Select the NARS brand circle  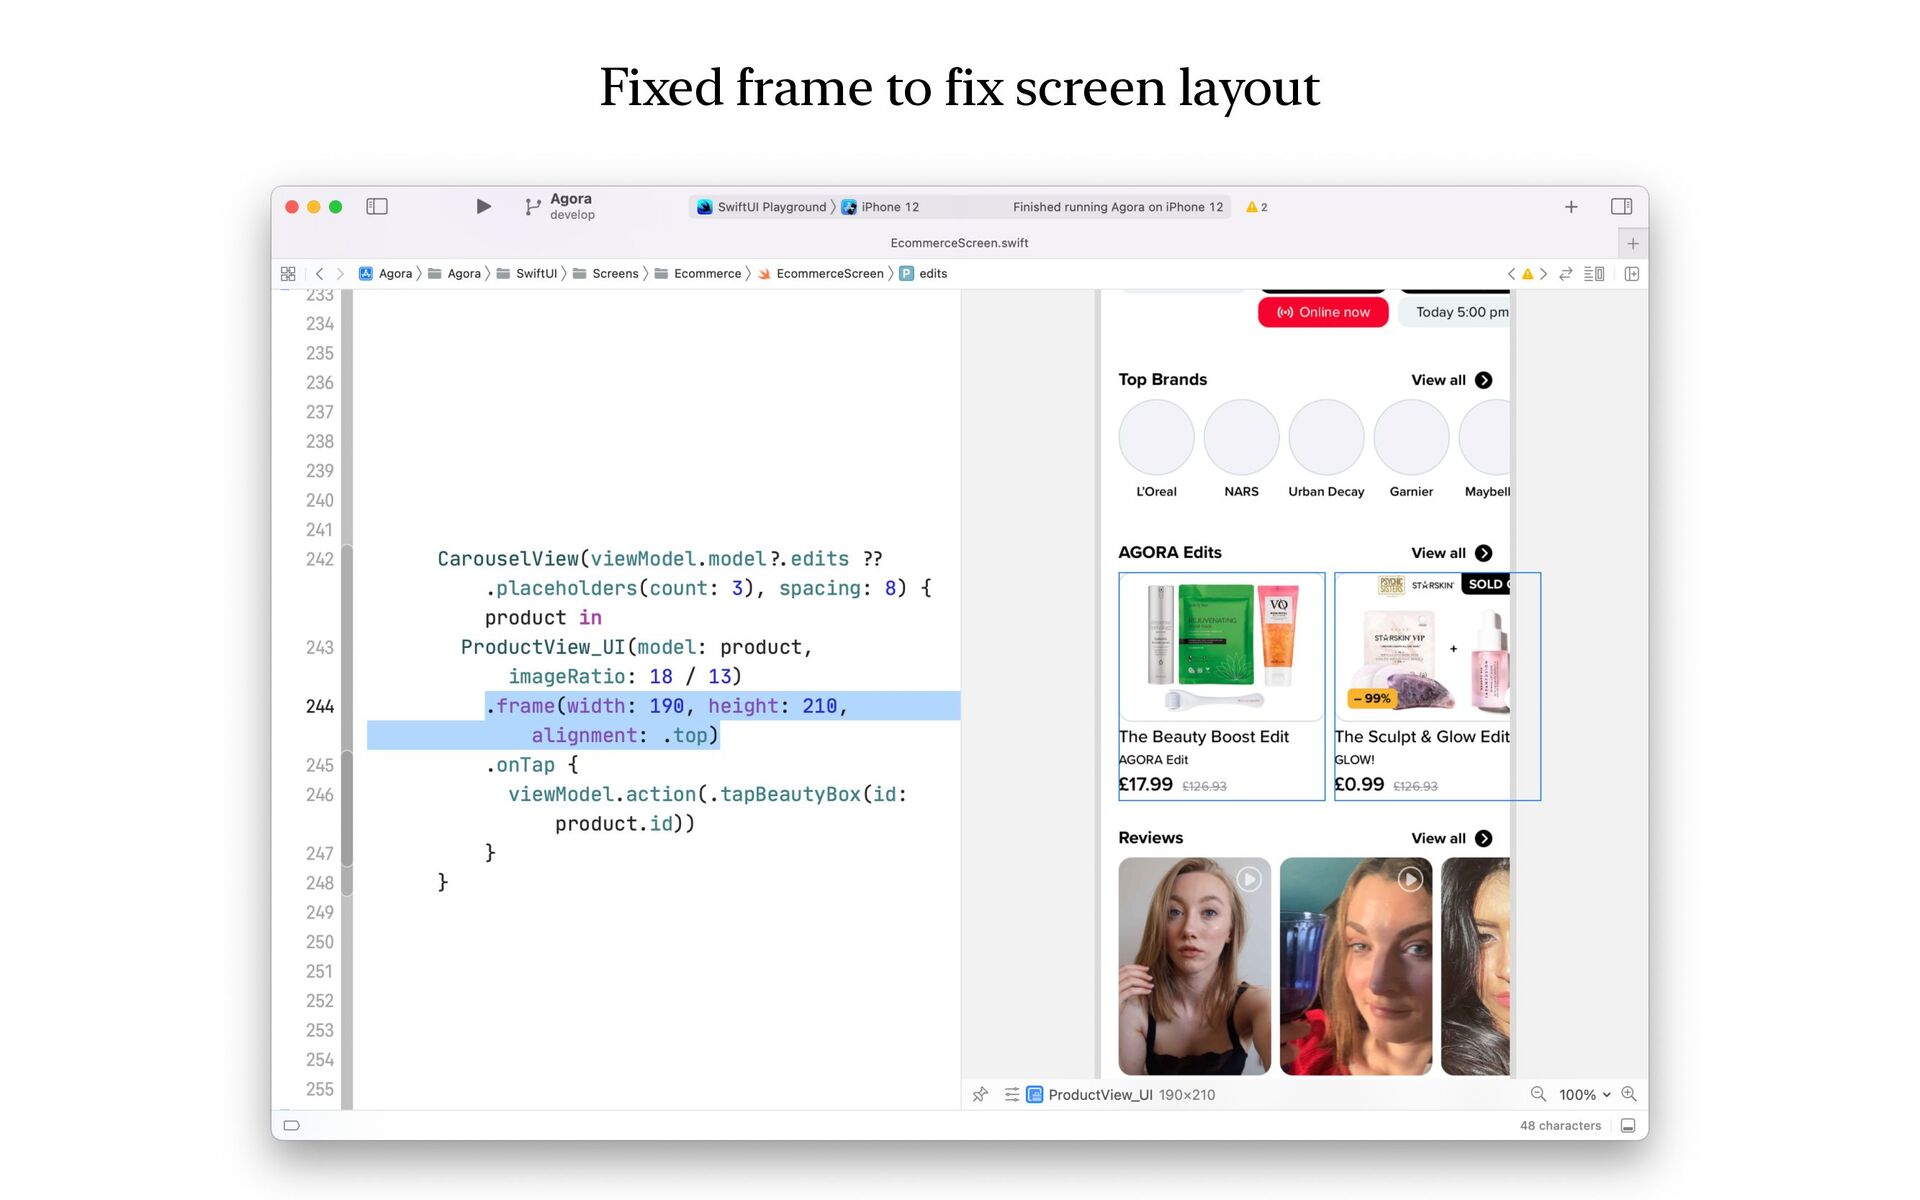click(1241, 437)
